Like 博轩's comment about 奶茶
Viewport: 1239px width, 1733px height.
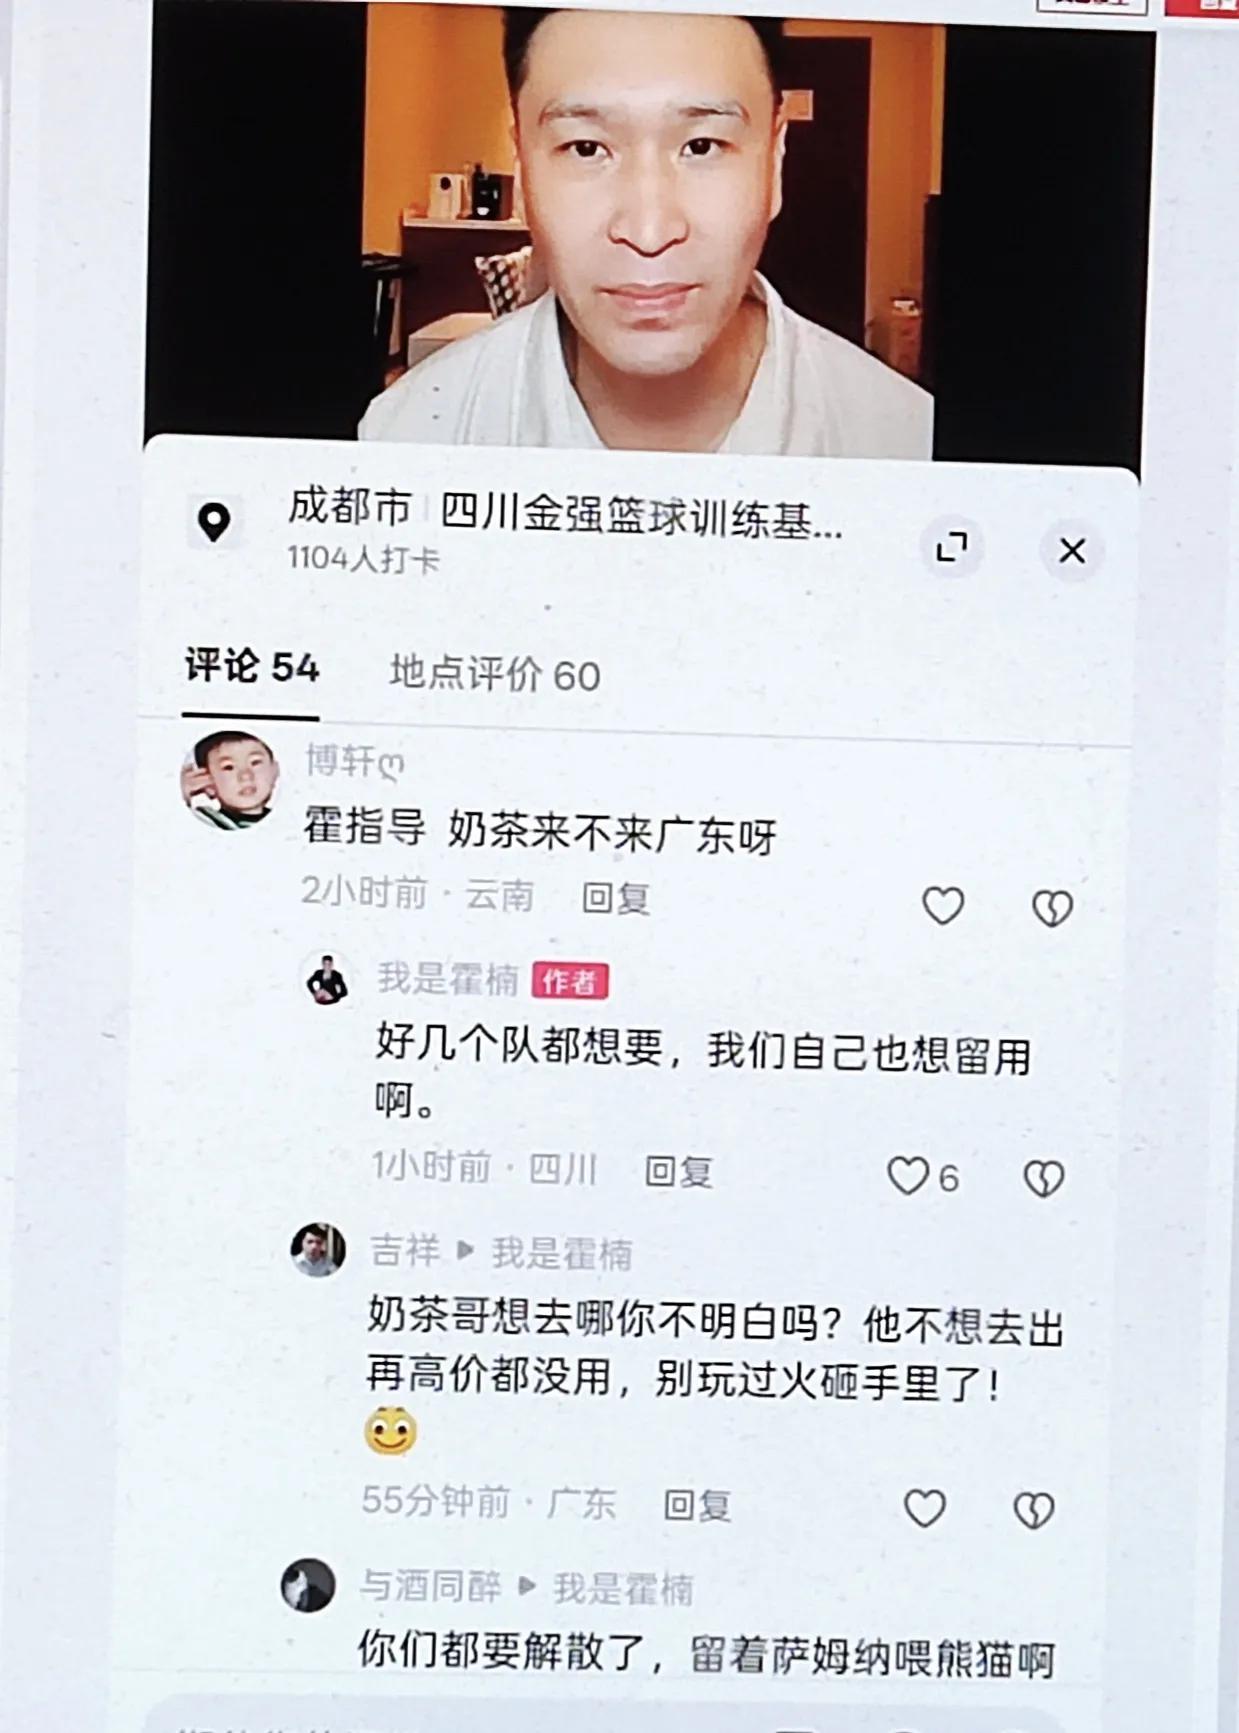(x=942, y=906)
